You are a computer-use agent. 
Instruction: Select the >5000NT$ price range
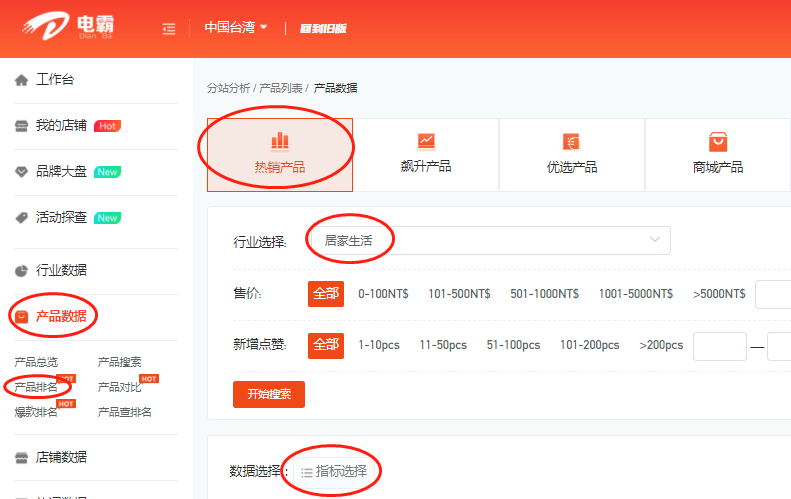719,294
